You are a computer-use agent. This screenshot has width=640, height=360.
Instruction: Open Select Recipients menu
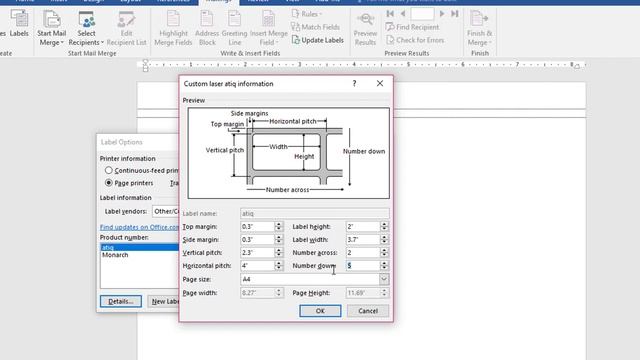[86, 28]
